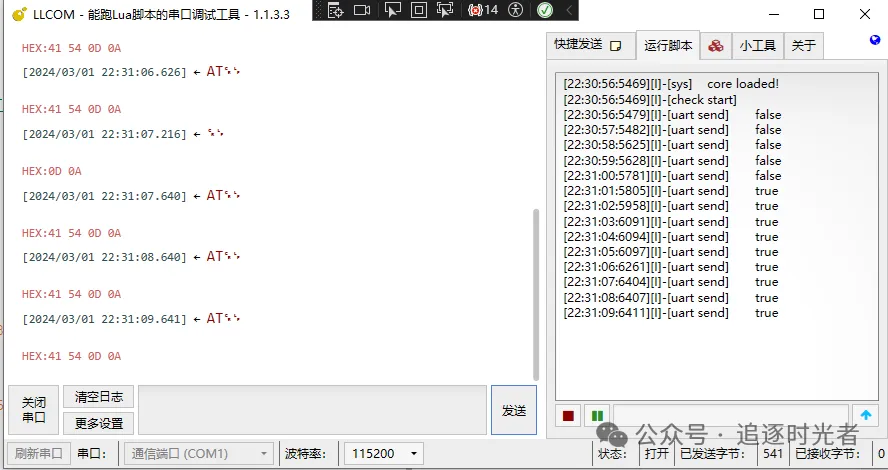Switch to the 运行脚本 tab
This screenshot has height=470, width=888.
668,45
